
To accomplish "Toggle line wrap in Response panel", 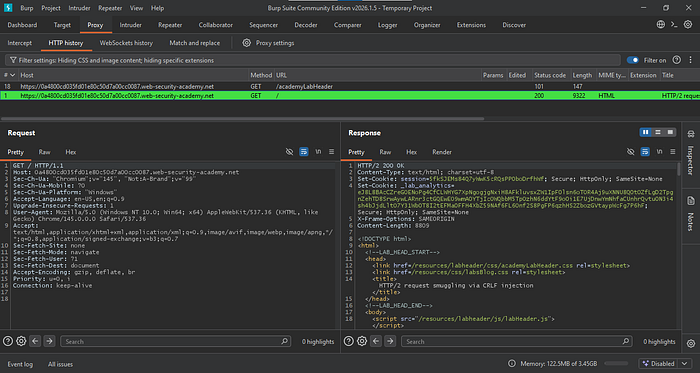I will [645, 152].
